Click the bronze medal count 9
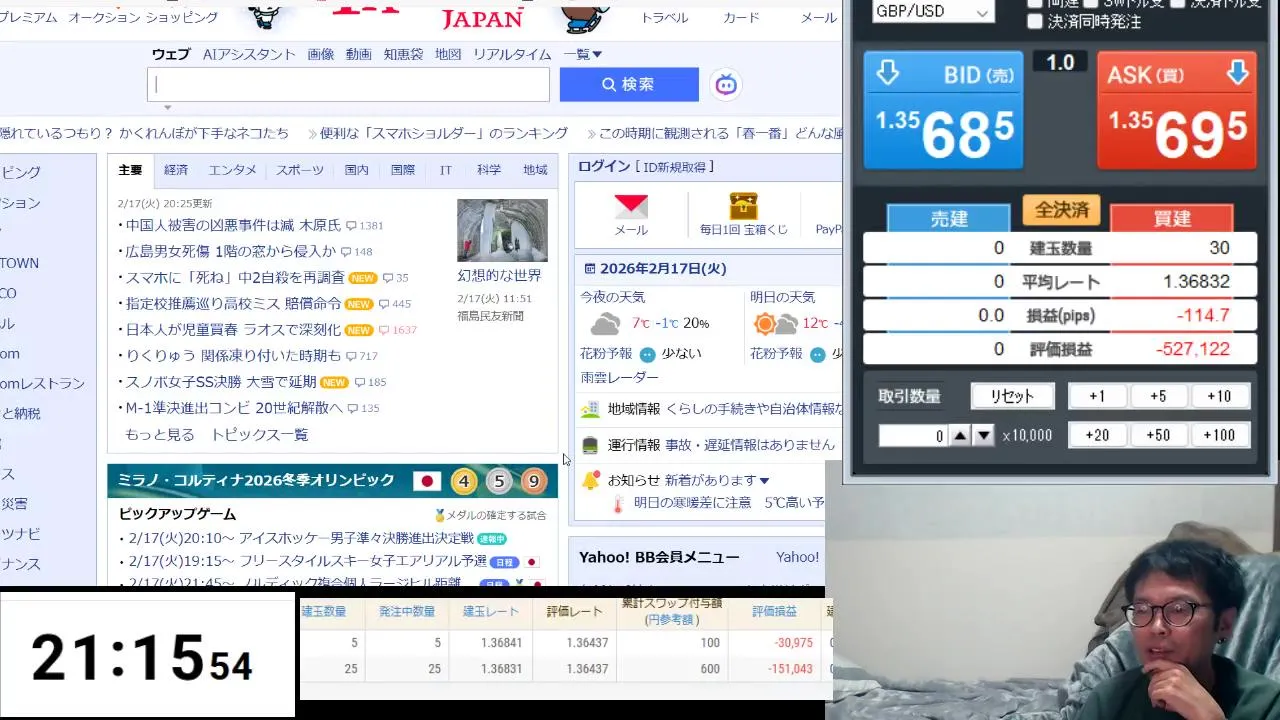The height and width of the screenshot is (720, 1280). pyautogui.click(x=534, y=481)
